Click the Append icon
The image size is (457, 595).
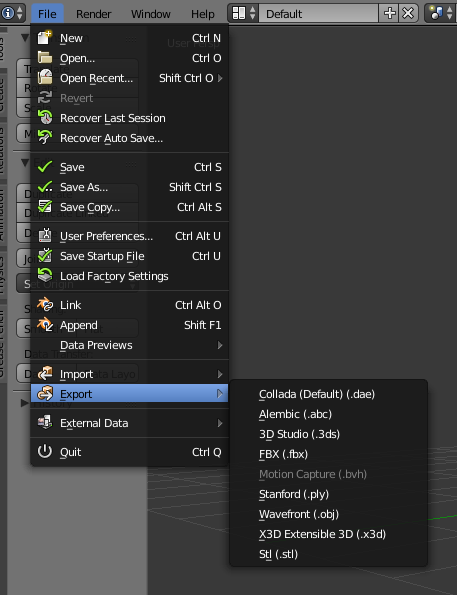click(x=45, y=324)
